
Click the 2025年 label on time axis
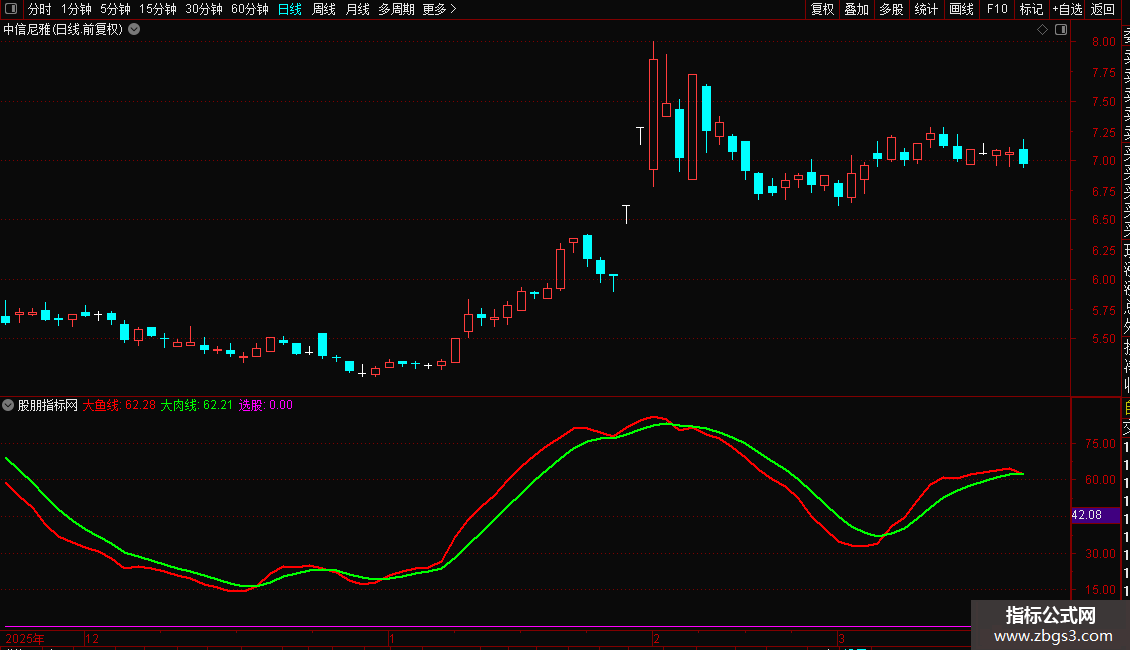pos(25,638)
